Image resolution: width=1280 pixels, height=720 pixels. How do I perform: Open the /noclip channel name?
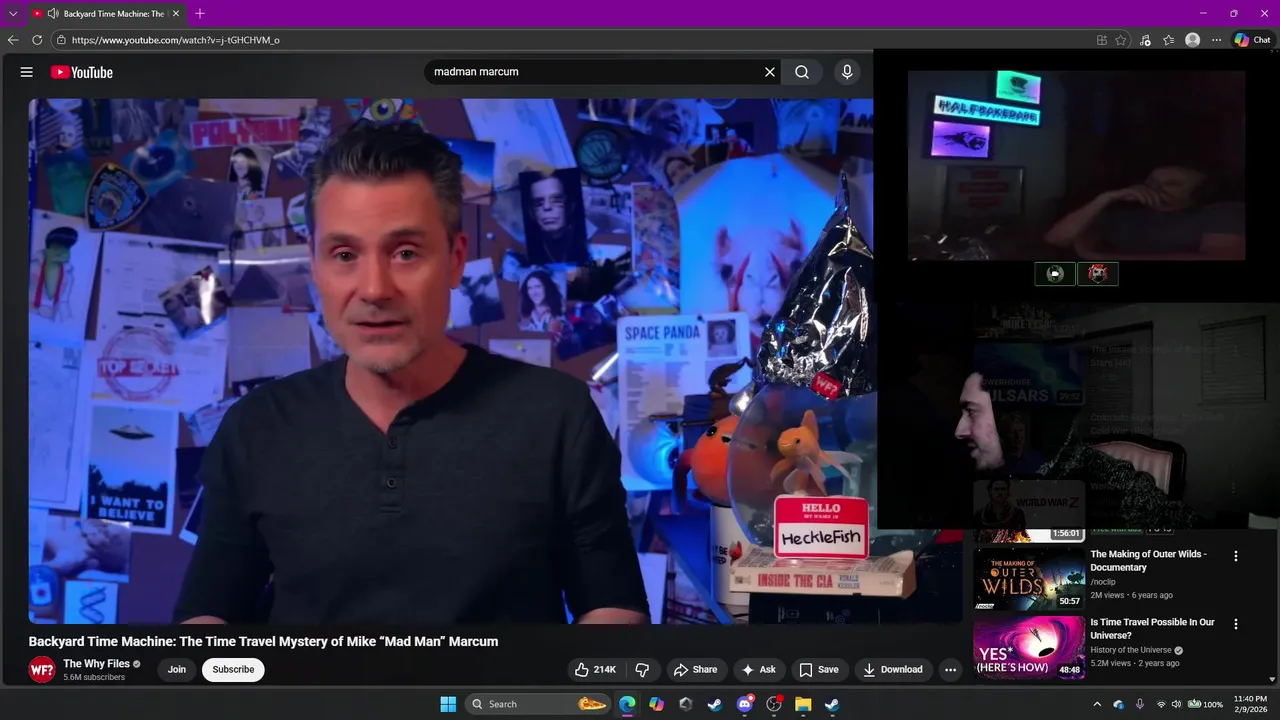tap(1103, 582)
